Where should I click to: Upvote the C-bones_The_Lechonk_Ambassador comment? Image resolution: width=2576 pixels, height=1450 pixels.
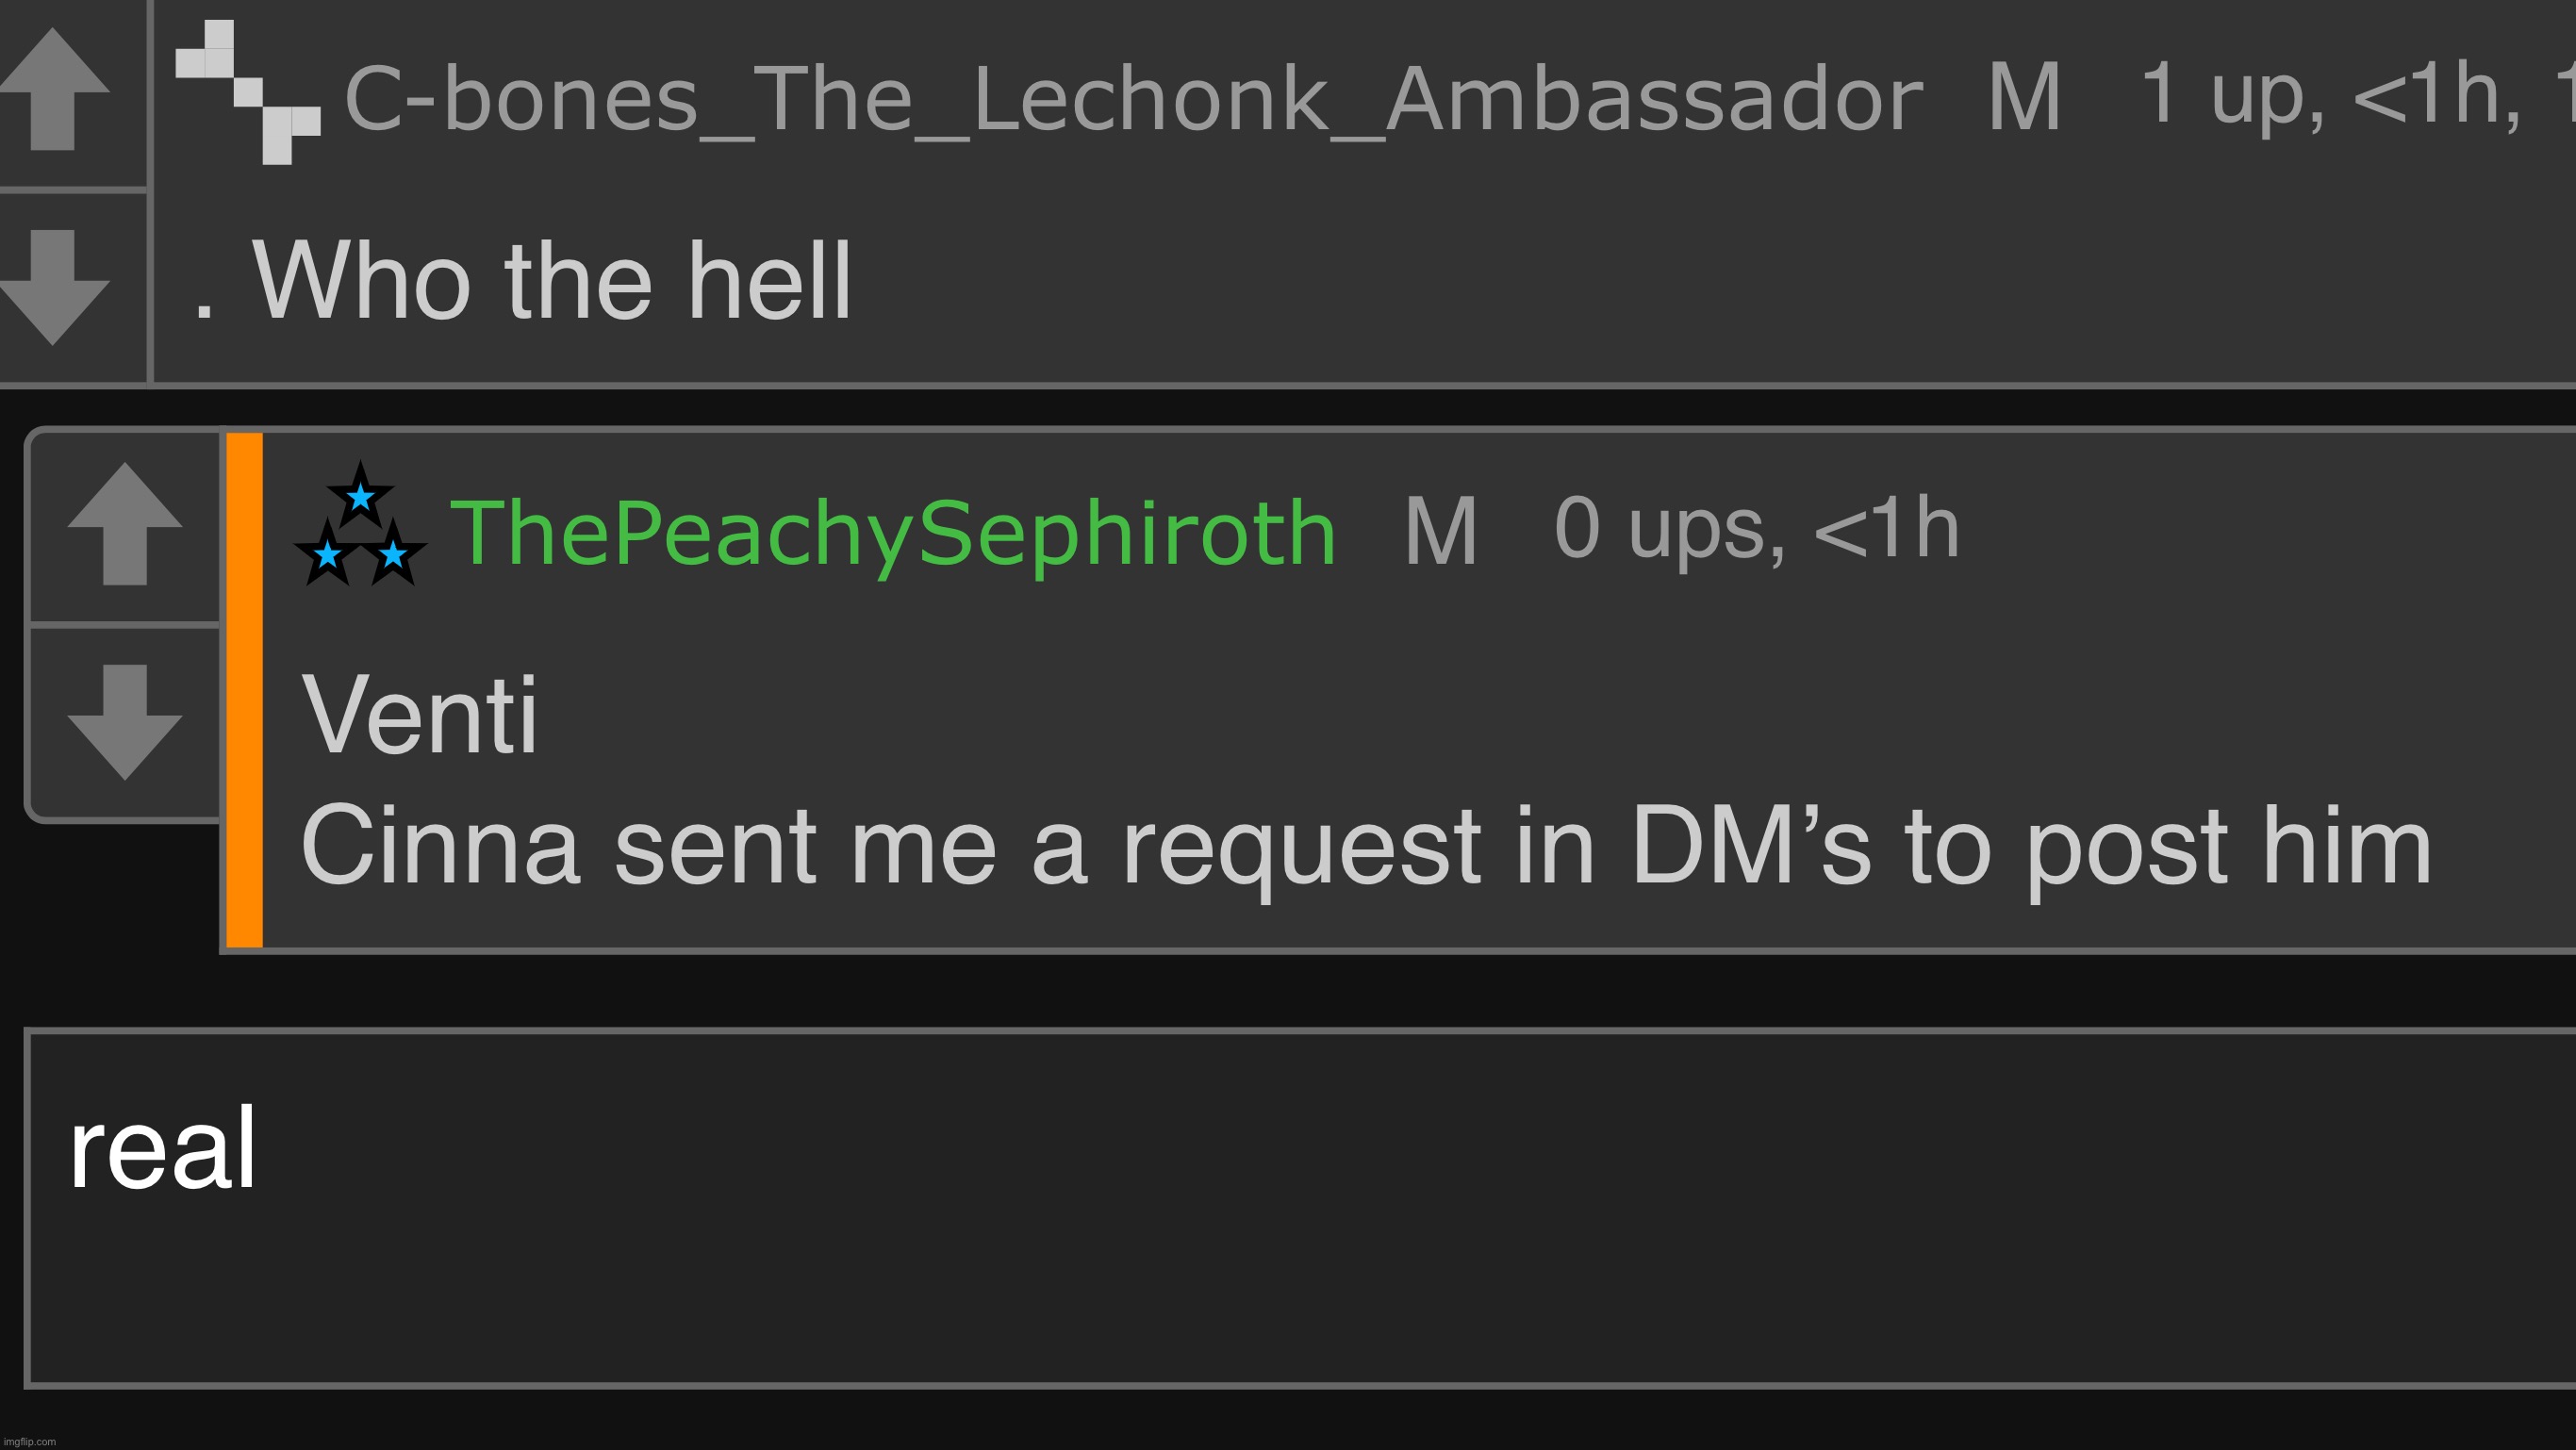coord(55,89)
